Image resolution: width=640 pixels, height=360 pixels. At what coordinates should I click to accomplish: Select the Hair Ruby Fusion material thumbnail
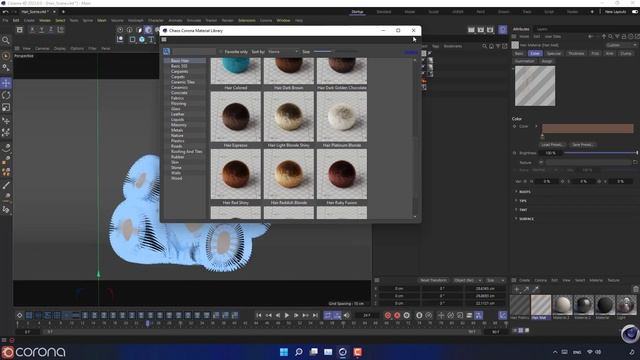coord(342,174)
